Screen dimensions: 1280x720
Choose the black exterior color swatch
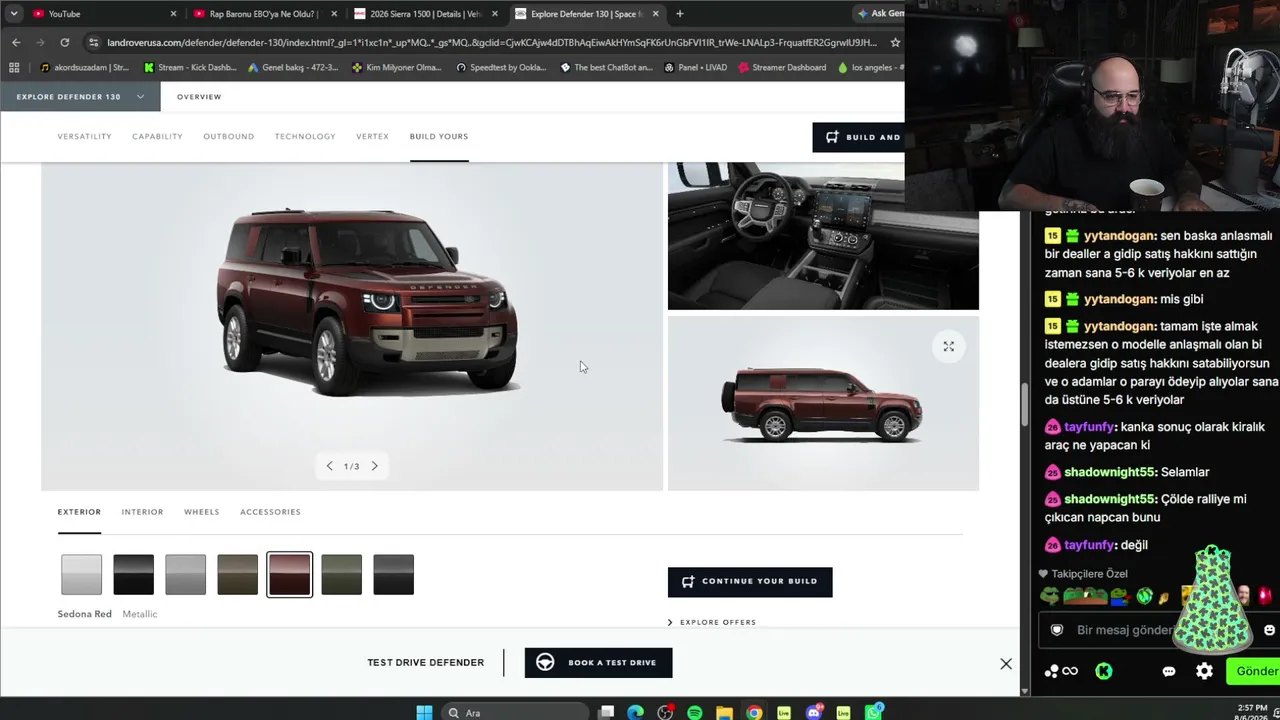134,575
